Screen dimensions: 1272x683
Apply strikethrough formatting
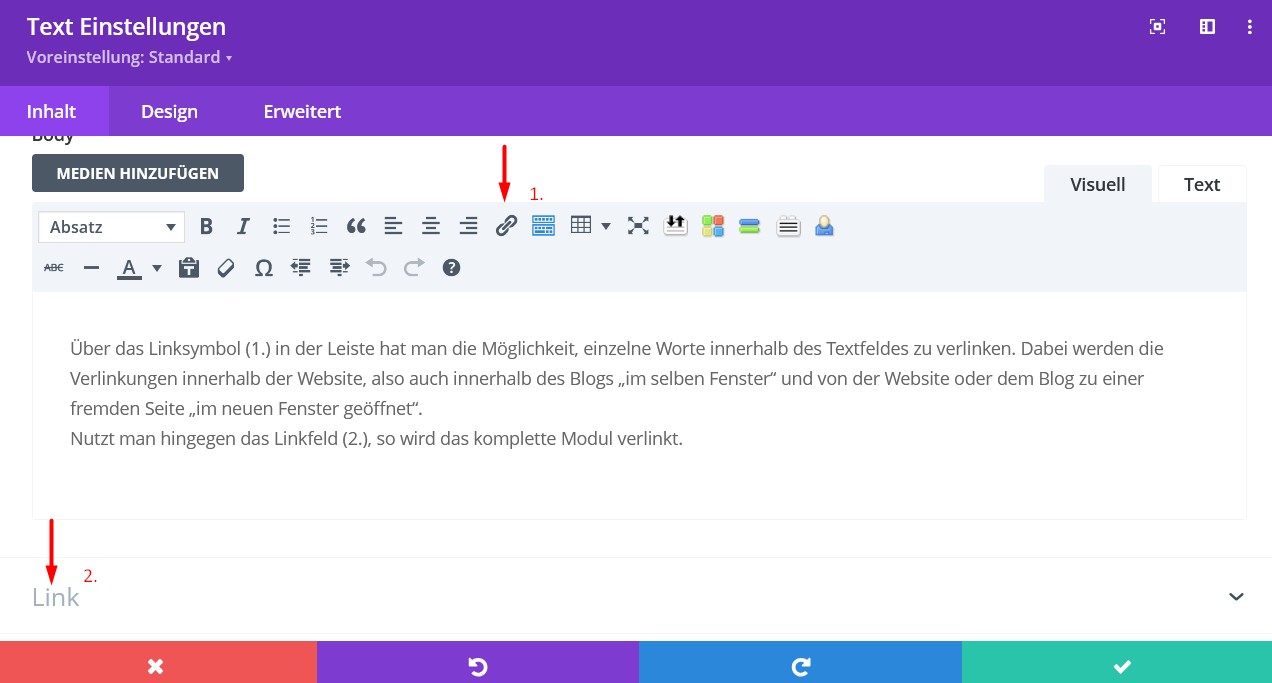(x=54, y=267)
